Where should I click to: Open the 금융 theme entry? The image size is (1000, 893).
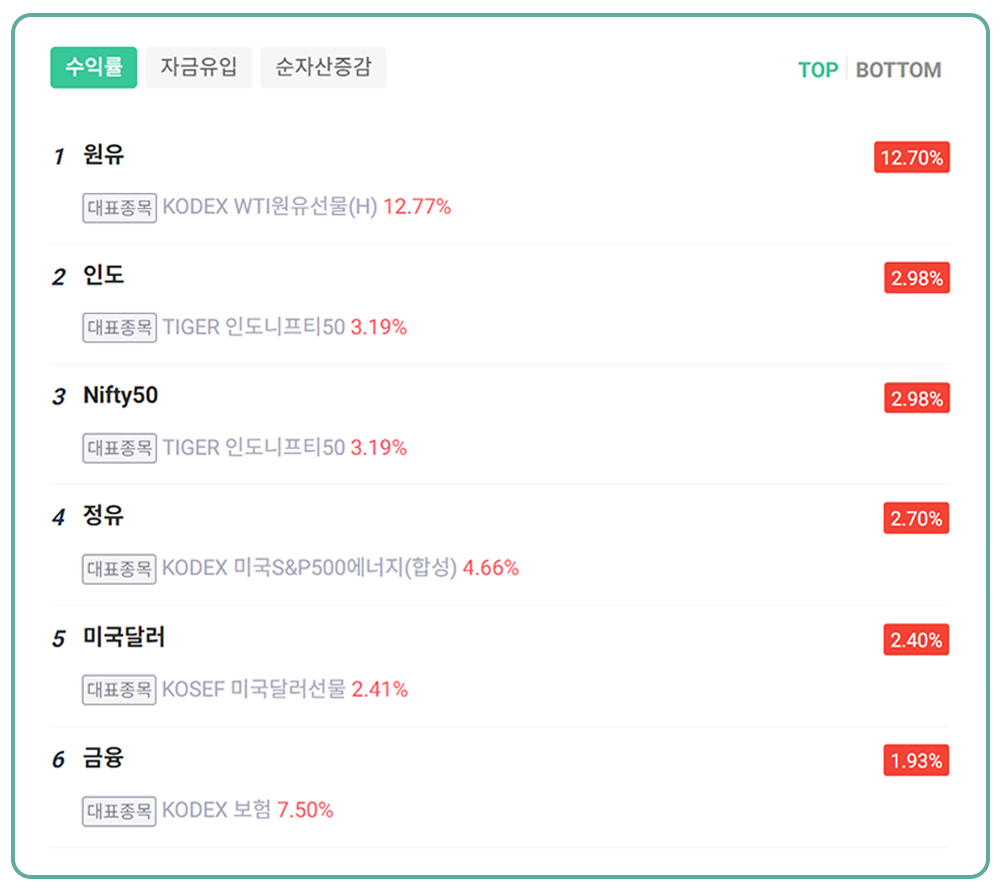(104, 758)
